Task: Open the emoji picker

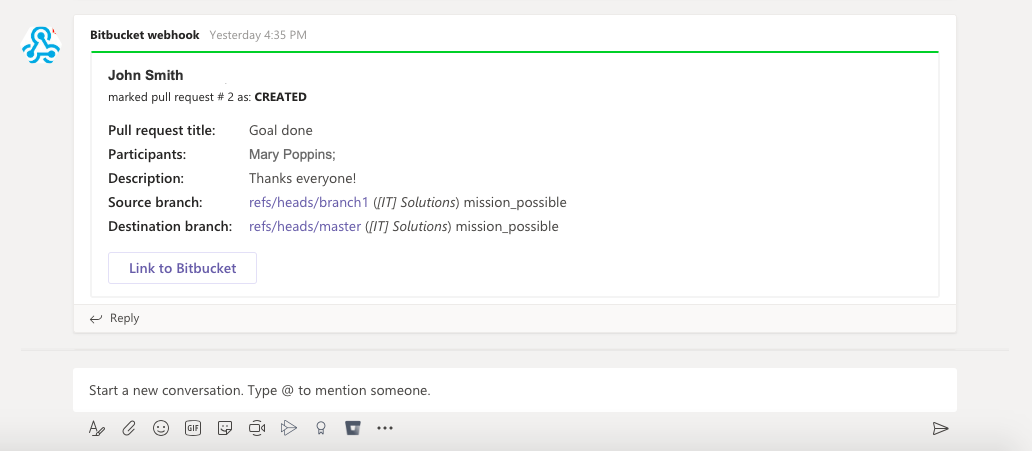Action: [x=161, y=428]
